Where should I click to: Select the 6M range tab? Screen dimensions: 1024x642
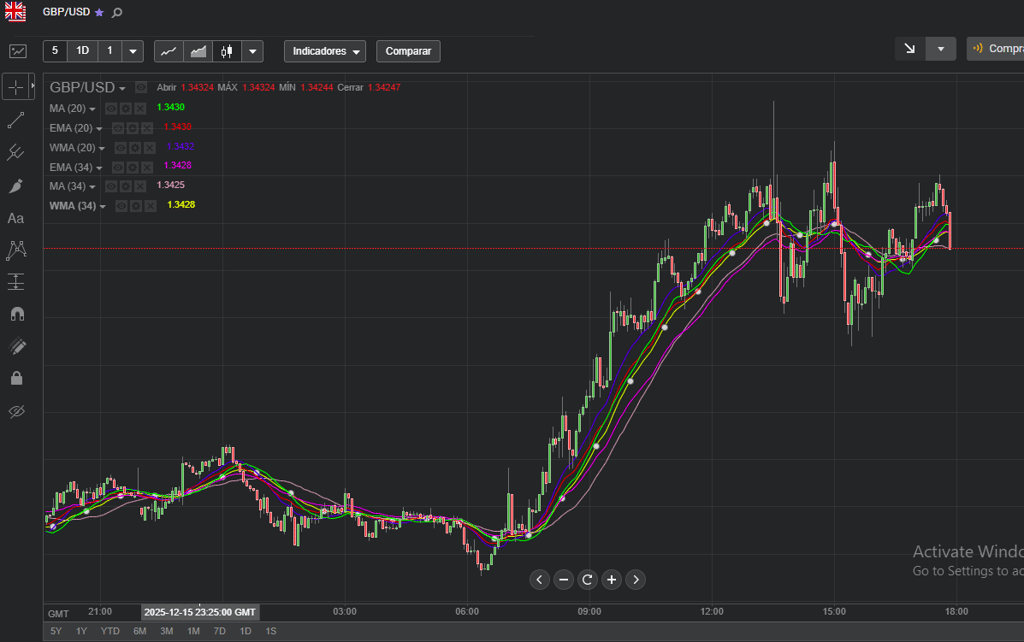tap(140, 631)
